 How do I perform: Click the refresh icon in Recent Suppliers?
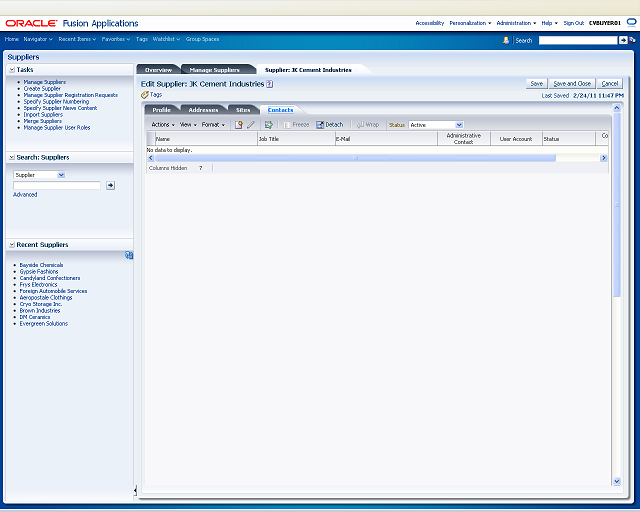(129, 255)
